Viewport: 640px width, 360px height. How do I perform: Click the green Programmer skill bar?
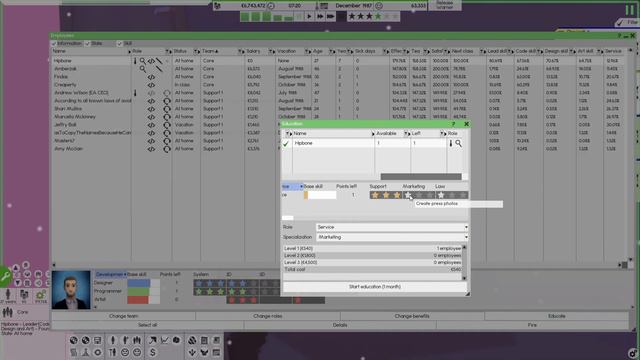[139, 291]
